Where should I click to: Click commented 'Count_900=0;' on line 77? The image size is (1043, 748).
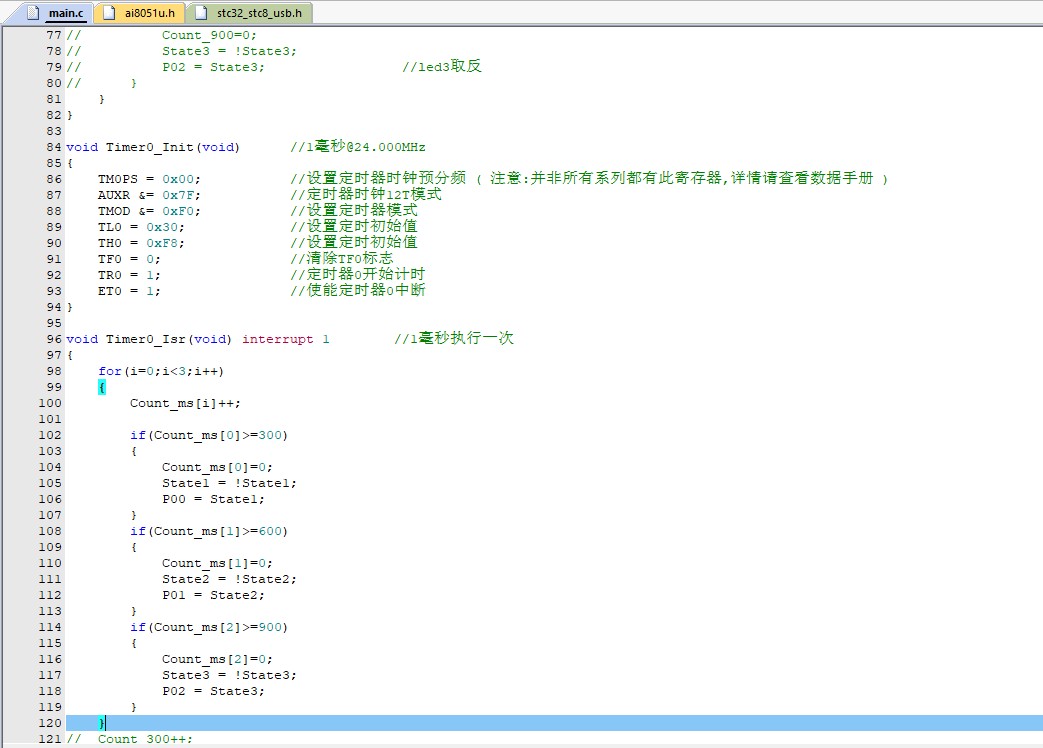point(209,35)
